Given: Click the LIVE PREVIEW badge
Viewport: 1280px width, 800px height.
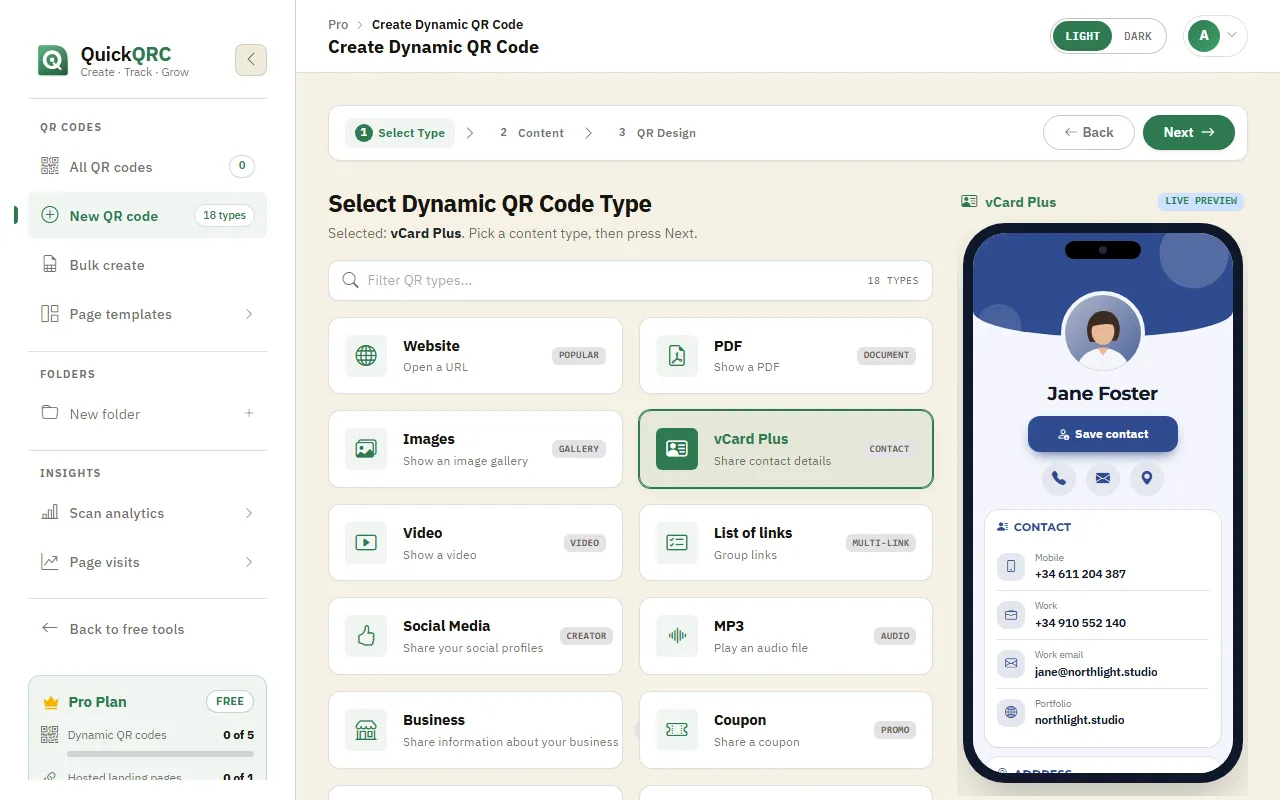Looking at the screenshot, I should (1201, 201).
